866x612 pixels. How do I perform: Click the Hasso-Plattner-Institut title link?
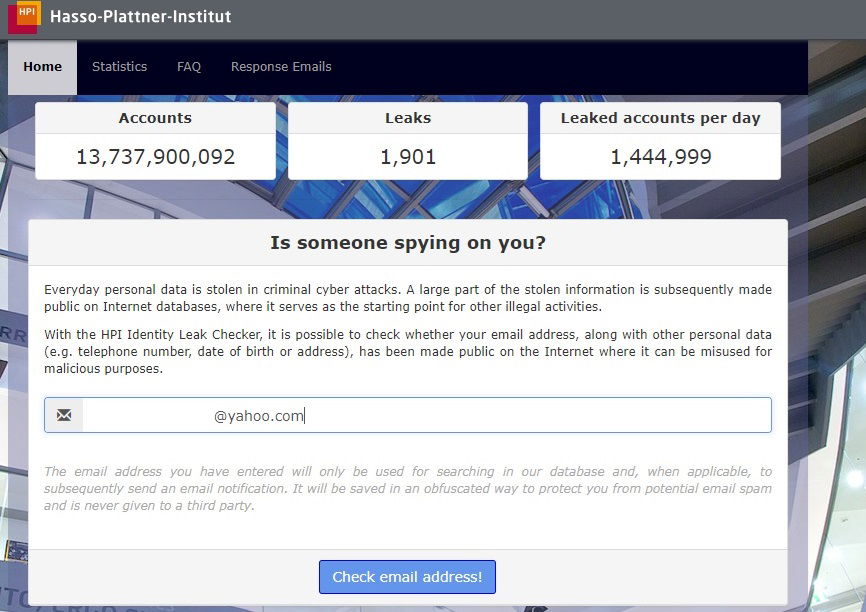click(x=140, y=17)
